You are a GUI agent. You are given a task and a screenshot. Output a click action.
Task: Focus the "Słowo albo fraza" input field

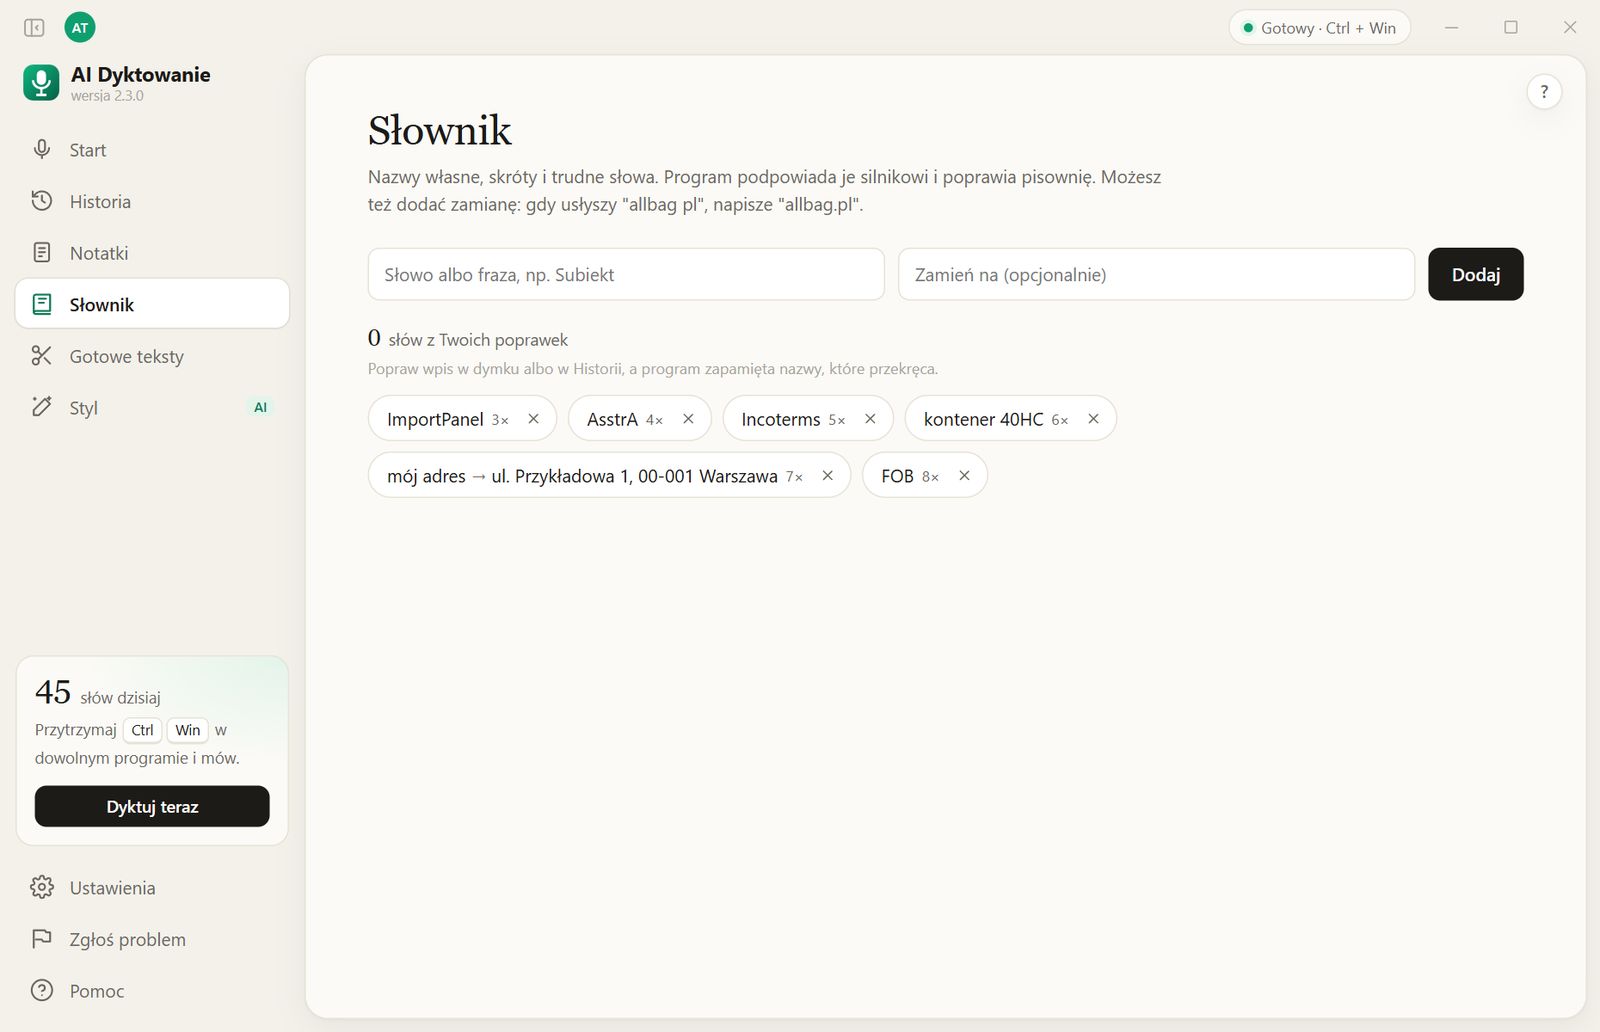(626, 274)
